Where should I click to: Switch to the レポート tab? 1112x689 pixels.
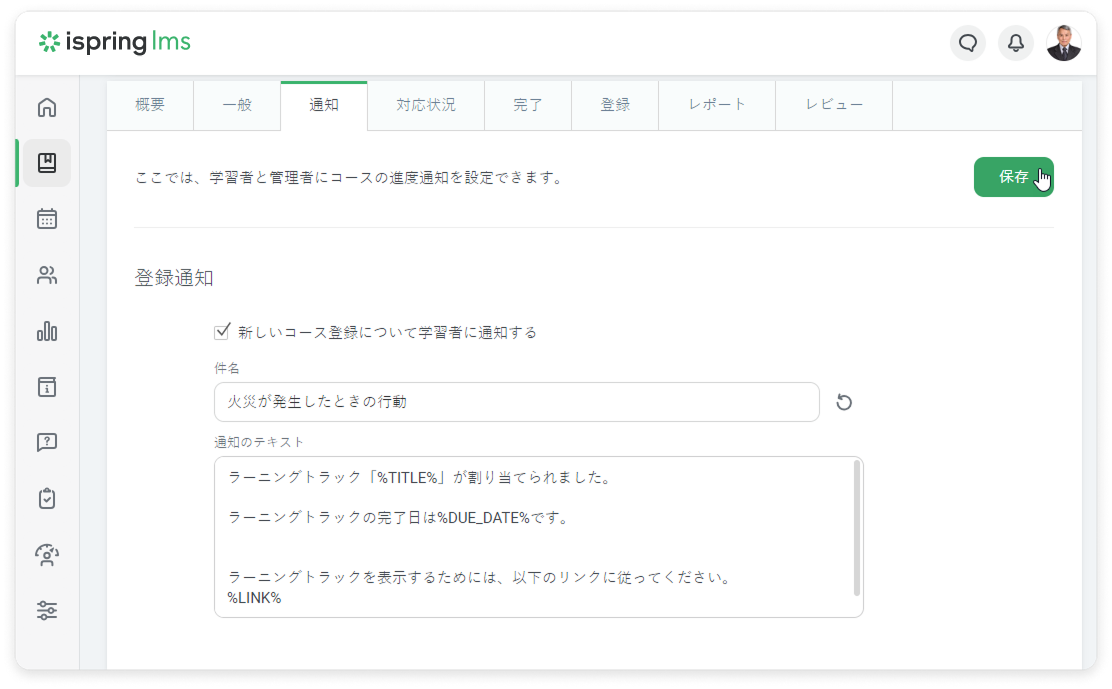pyautogui.click(x=716, y=105)
